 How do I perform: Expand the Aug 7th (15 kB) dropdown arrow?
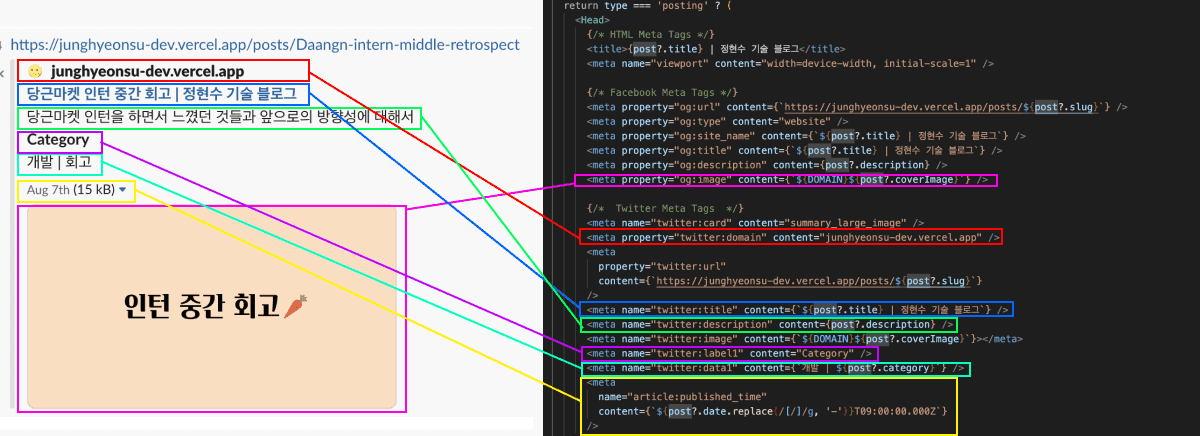pos(122,190)
